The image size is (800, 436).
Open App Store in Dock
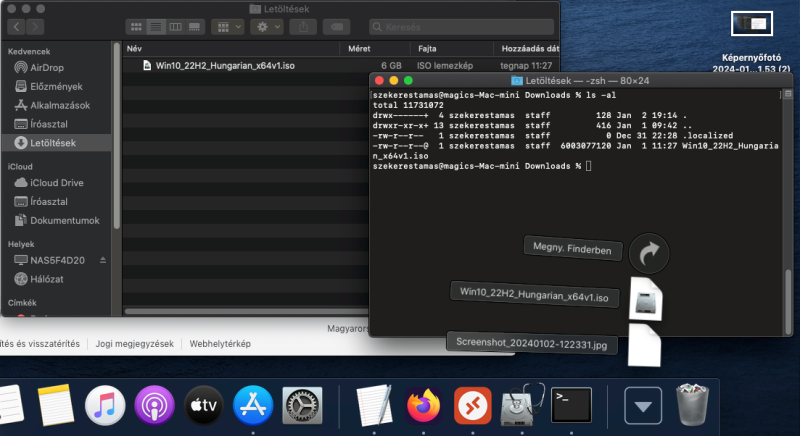click(x=253, y=405)
